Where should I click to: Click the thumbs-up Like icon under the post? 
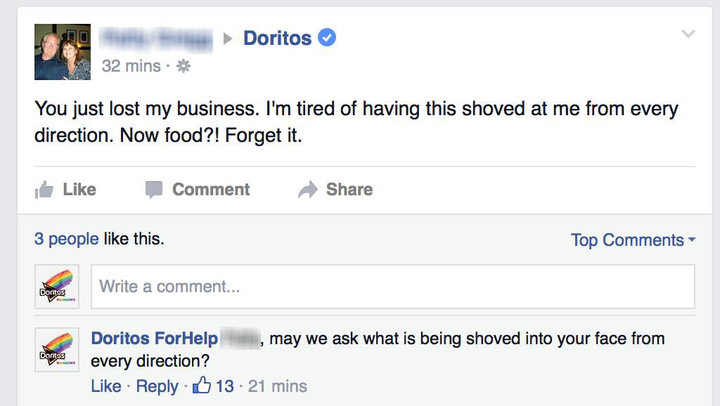tap(44, 189)
